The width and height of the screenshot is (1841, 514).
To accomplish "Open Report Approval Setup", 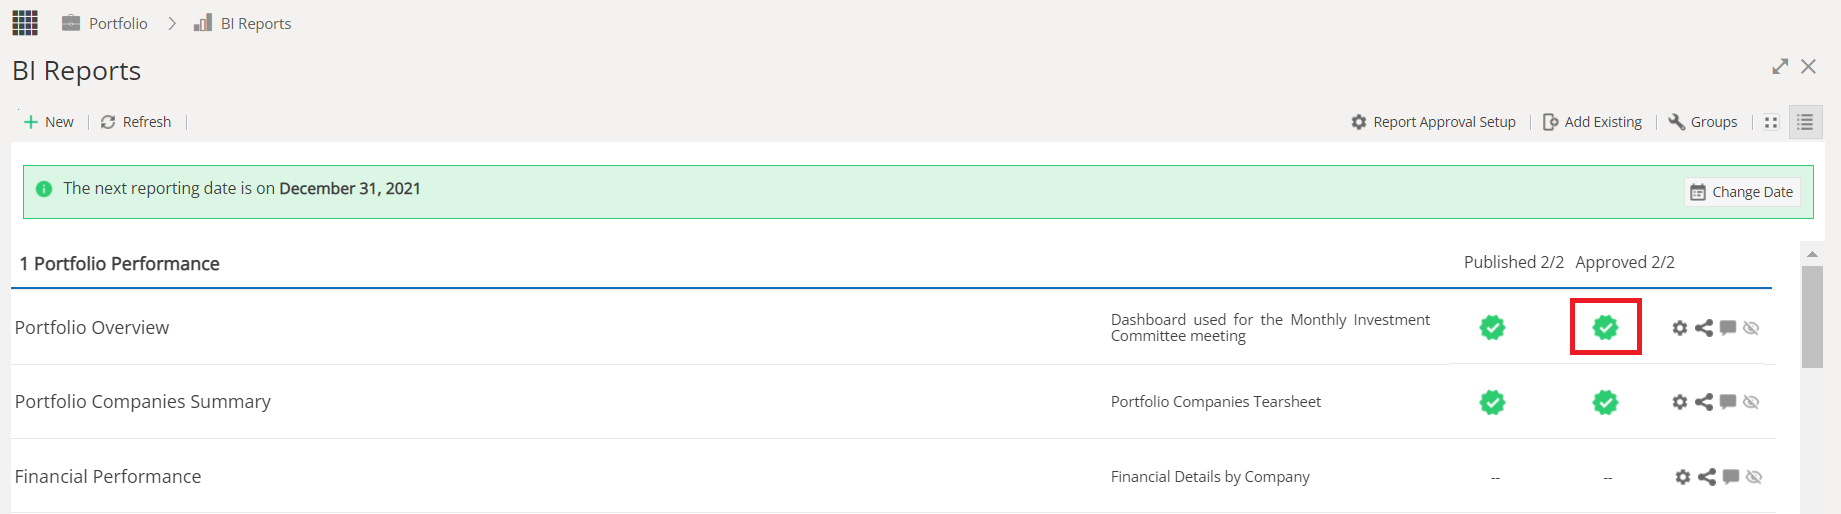I will [1433, 122].
